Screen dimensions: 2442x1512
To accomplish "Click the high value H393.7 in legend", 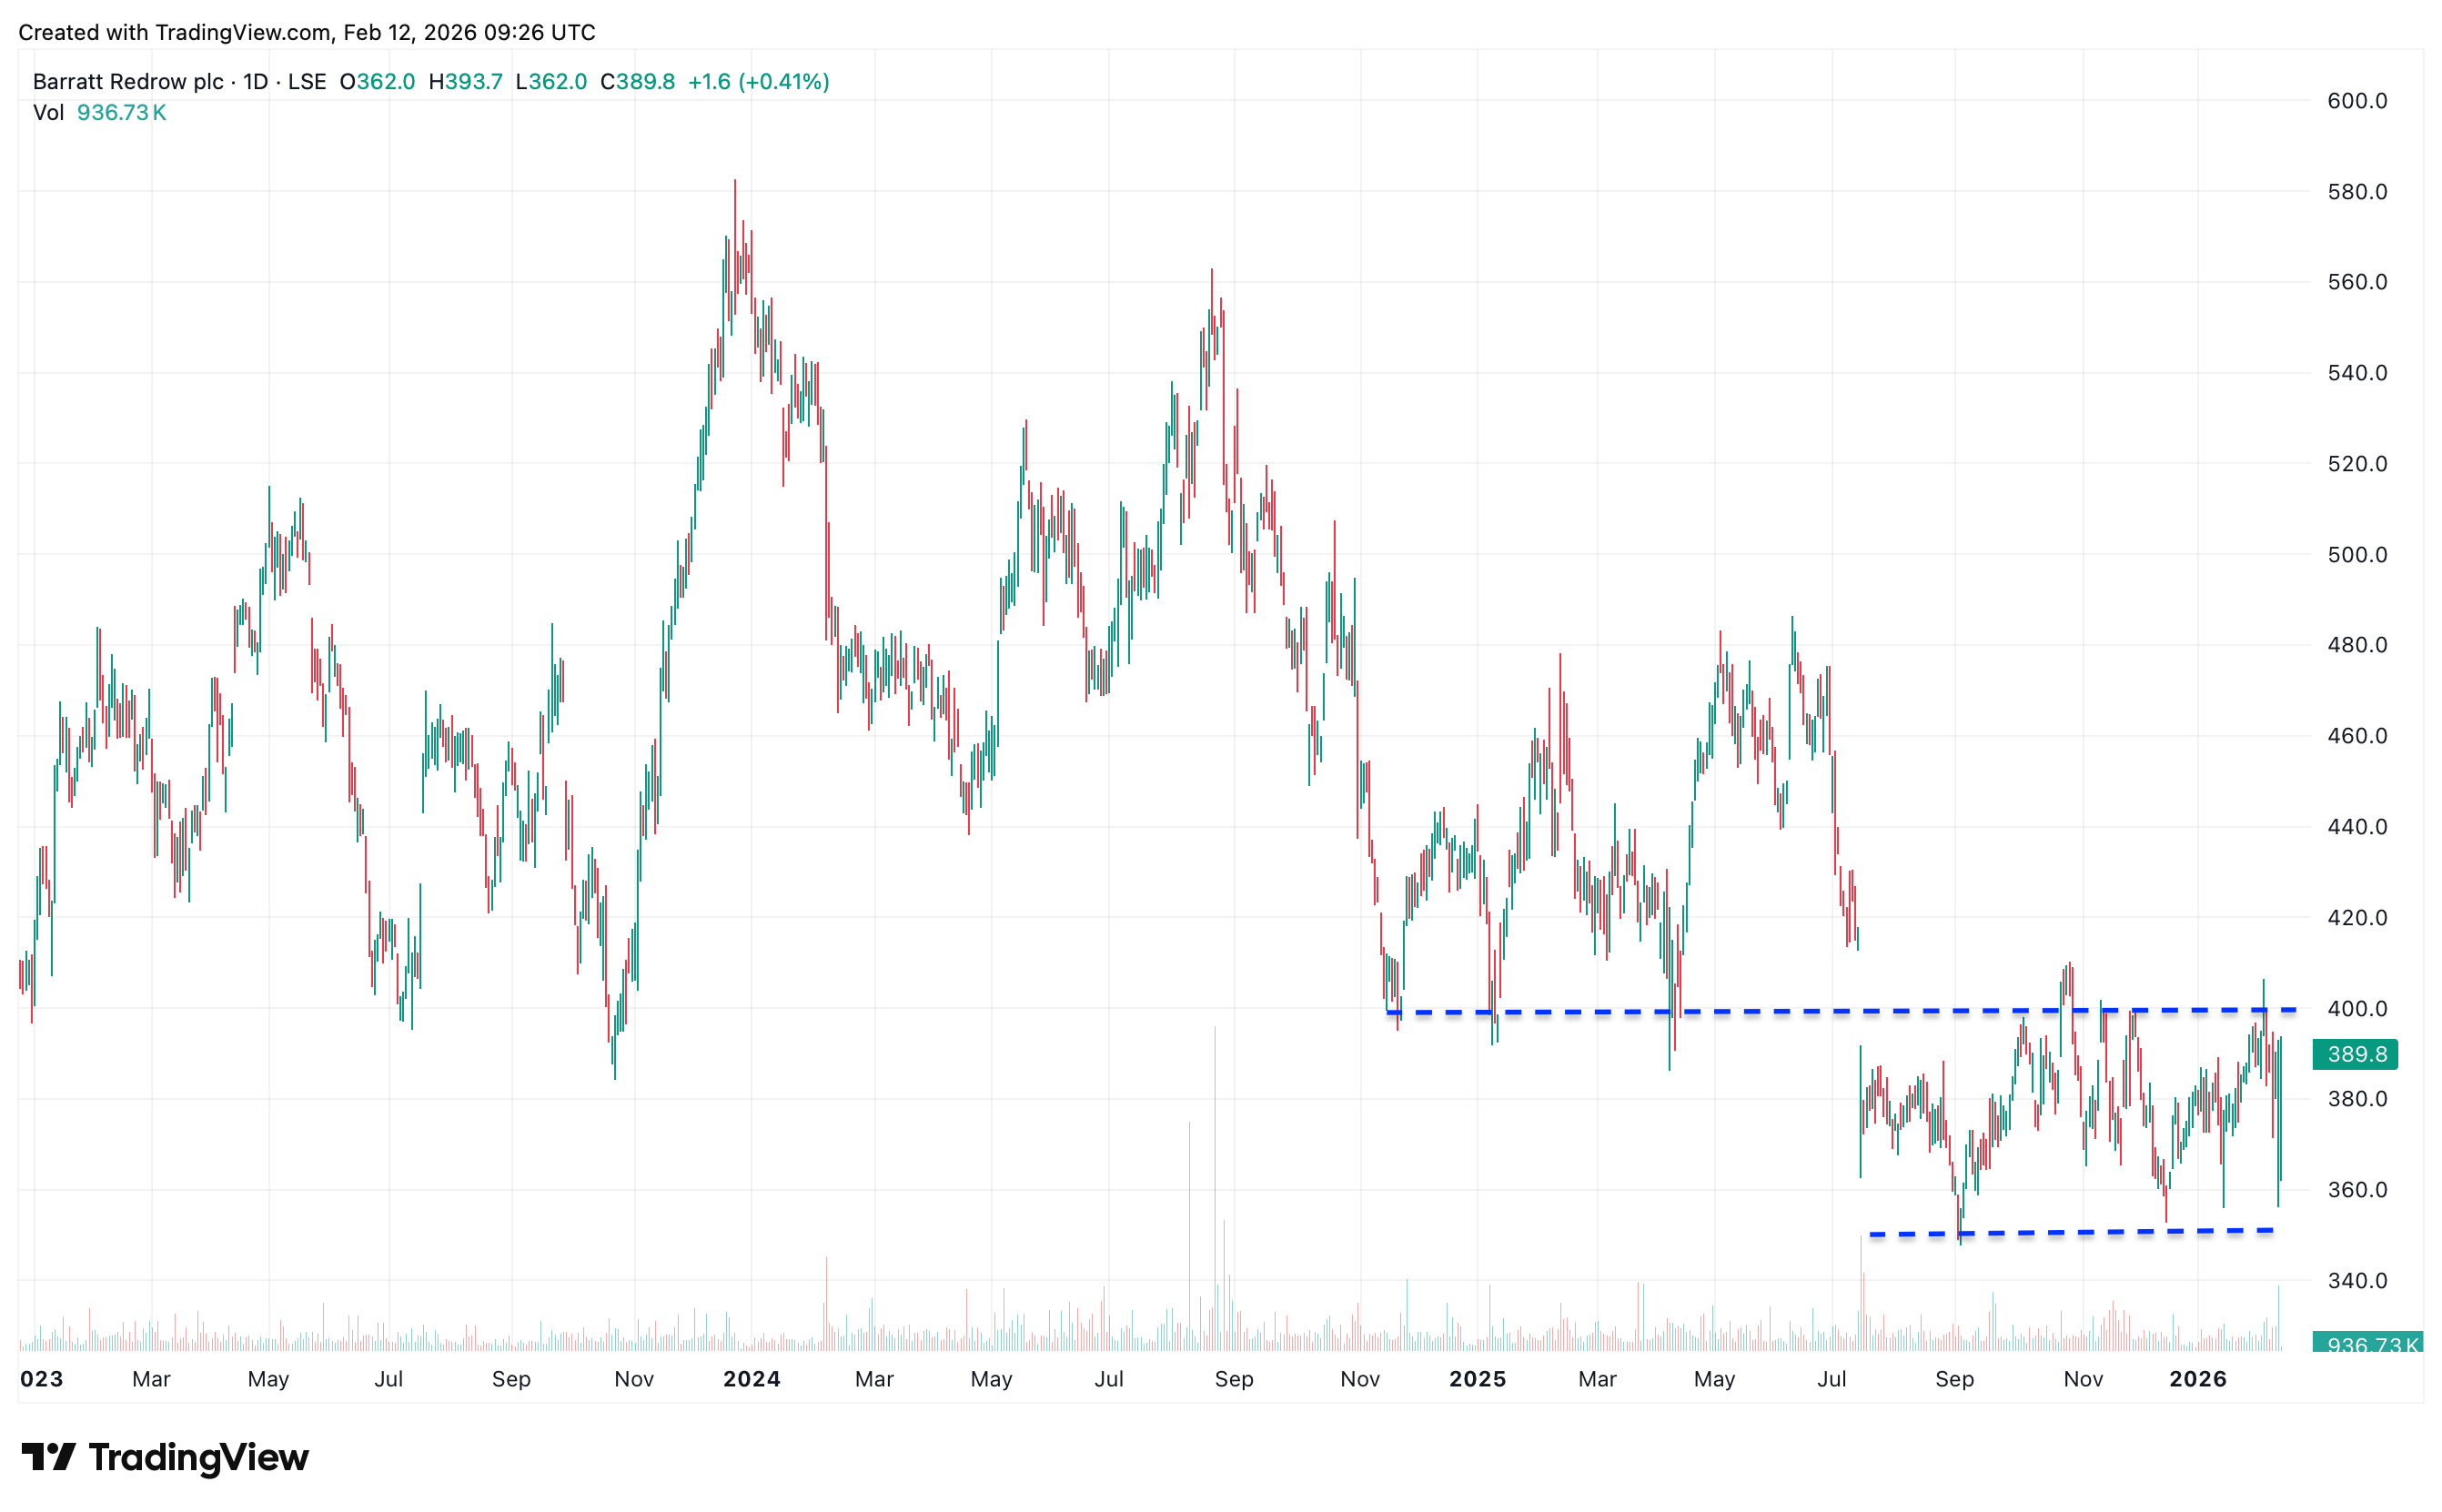I will tap(465, 81).
